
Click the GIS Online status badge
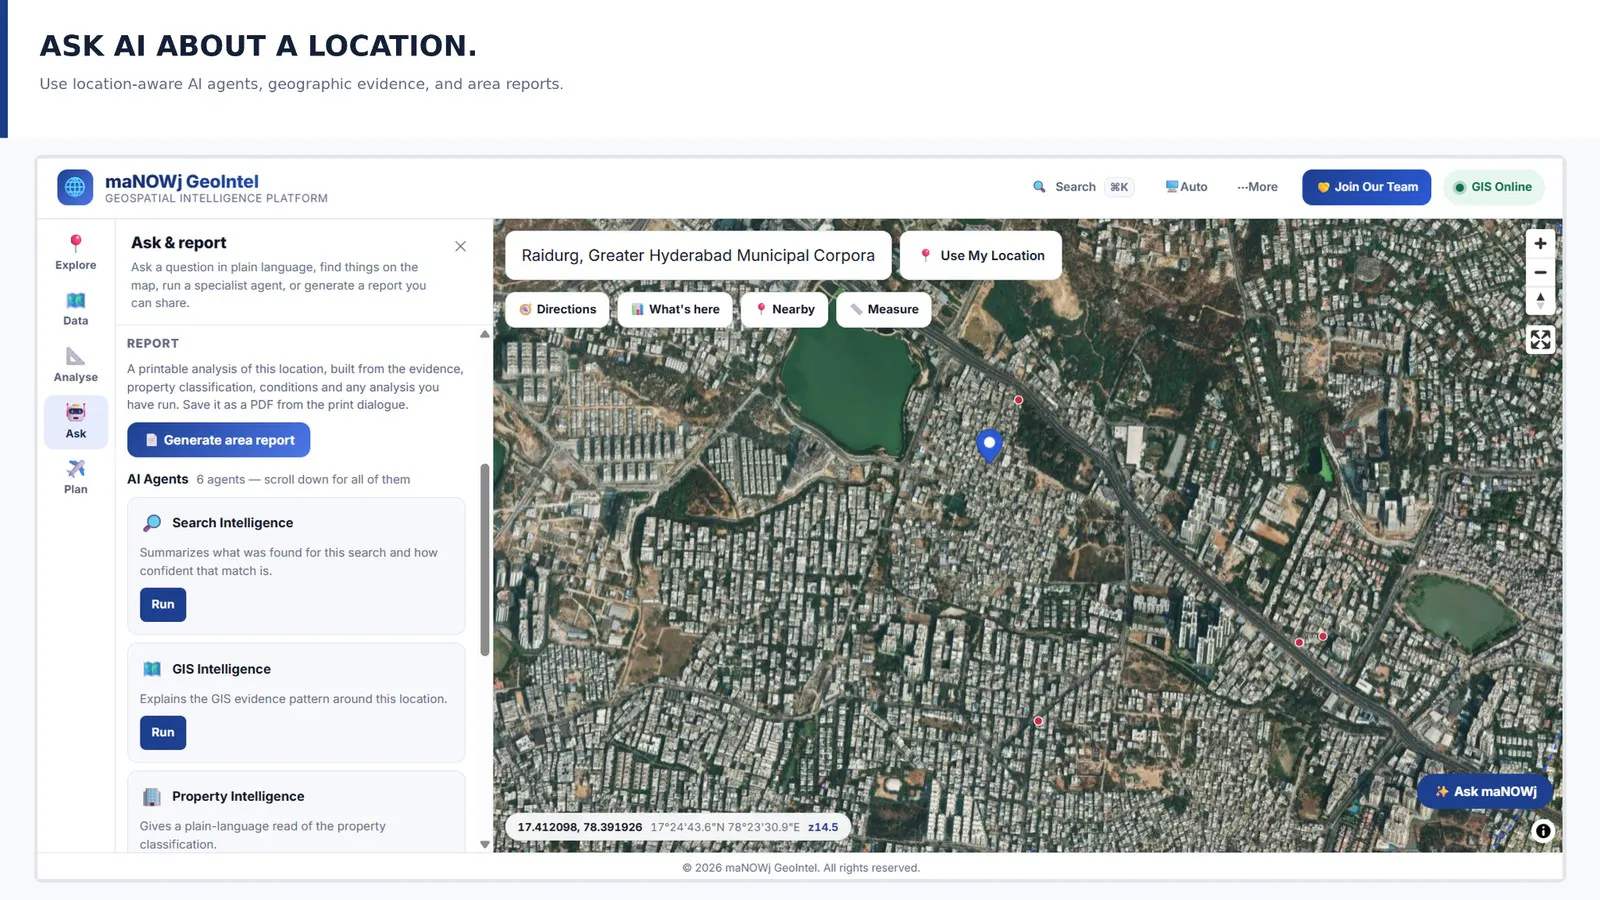point(1494,187)
